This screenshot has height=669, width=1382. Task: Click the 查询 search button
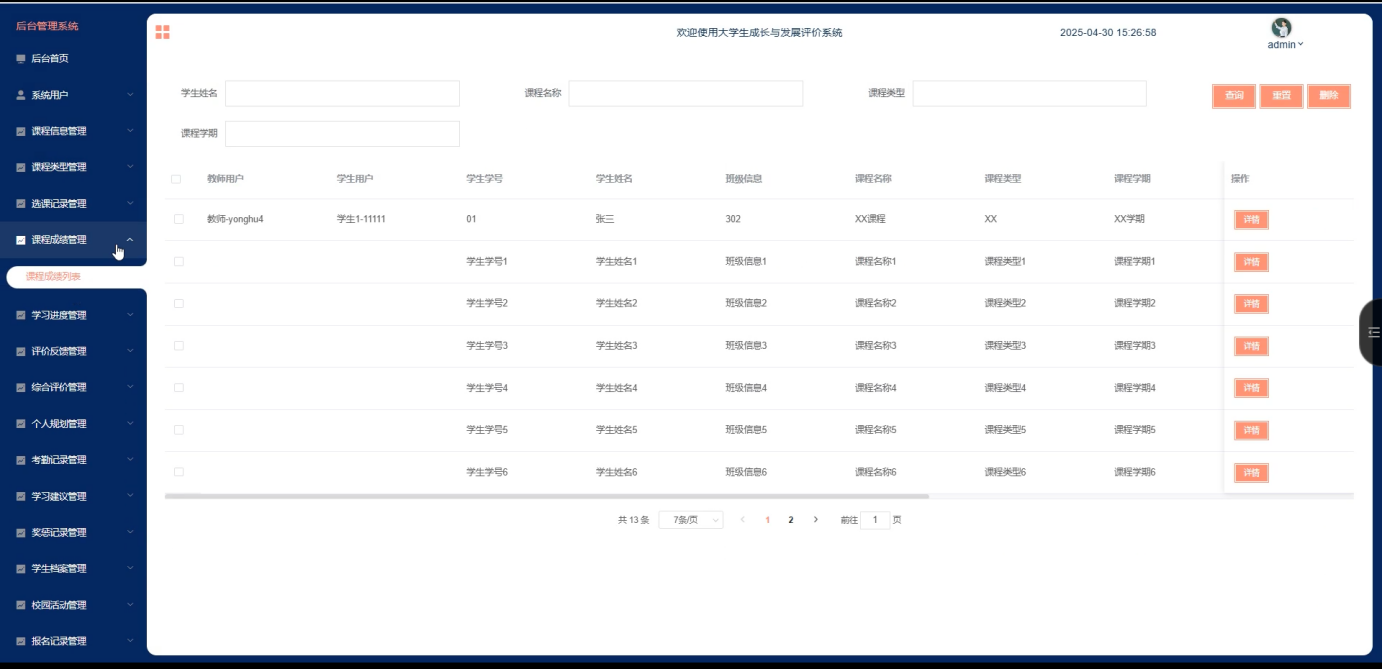coord(1233,96)
